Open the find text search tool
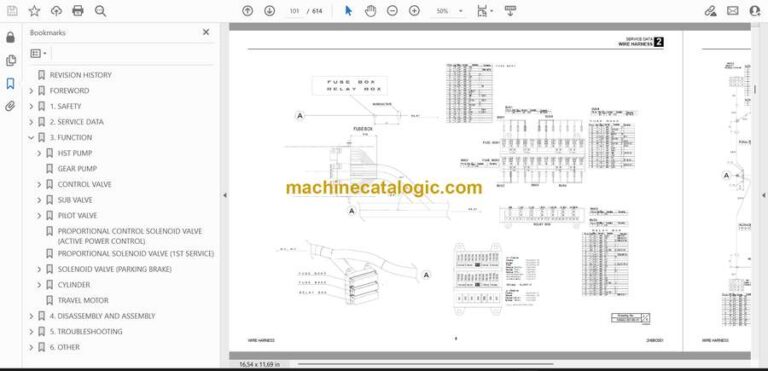The width and height of the screenshot is (768, 371). (100, 11)
